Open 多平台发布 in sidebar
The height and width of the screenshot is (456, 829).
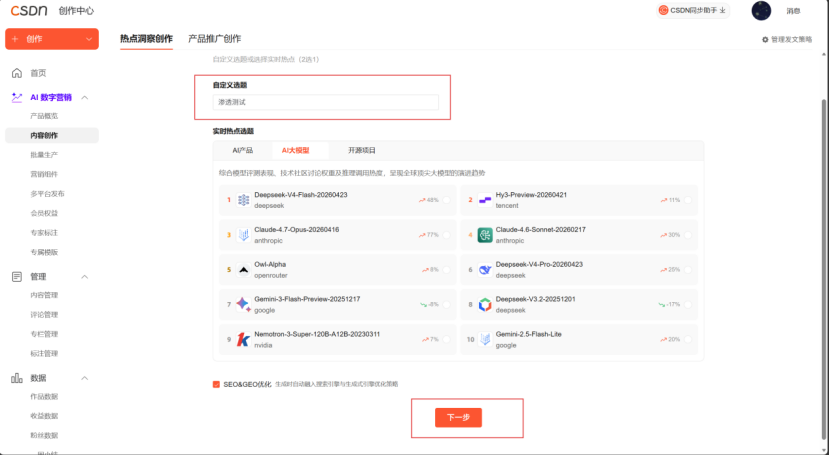tap(48, 194)
